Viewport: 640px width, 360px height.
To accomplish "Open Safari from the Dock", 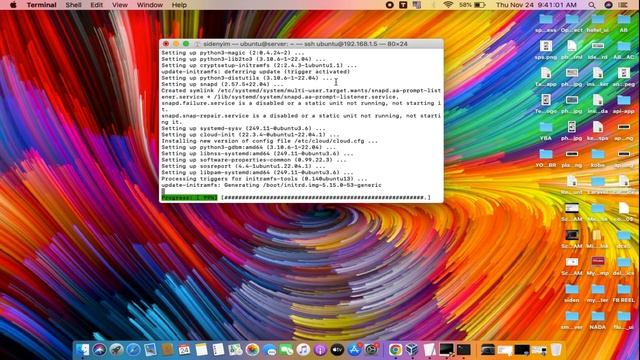I will pos(133,350).
